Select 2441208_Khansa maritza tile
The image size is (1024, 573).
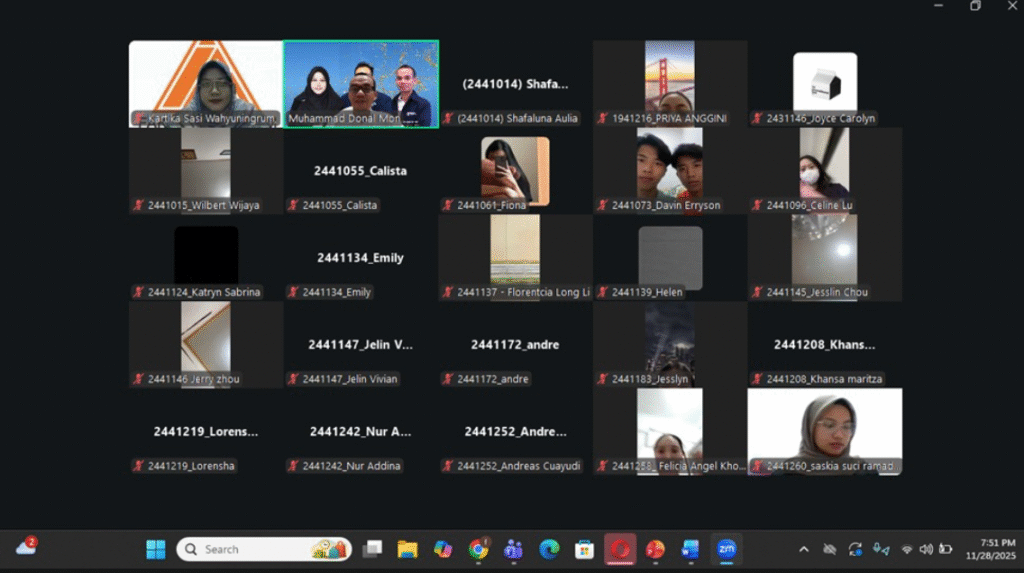click(825, 344)
